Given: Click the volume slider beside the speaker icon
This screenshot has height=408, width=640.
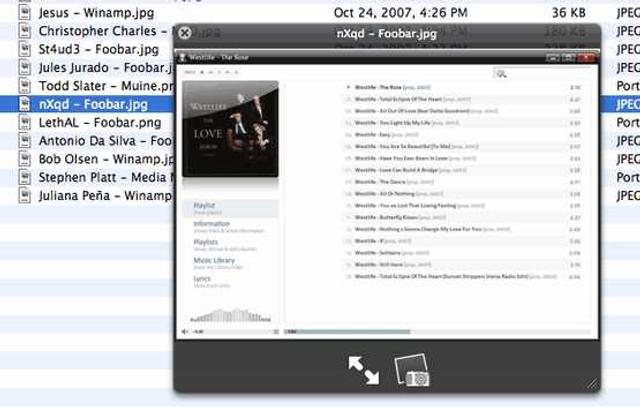Looking at the screenshot, I should [x=233, y=332].
